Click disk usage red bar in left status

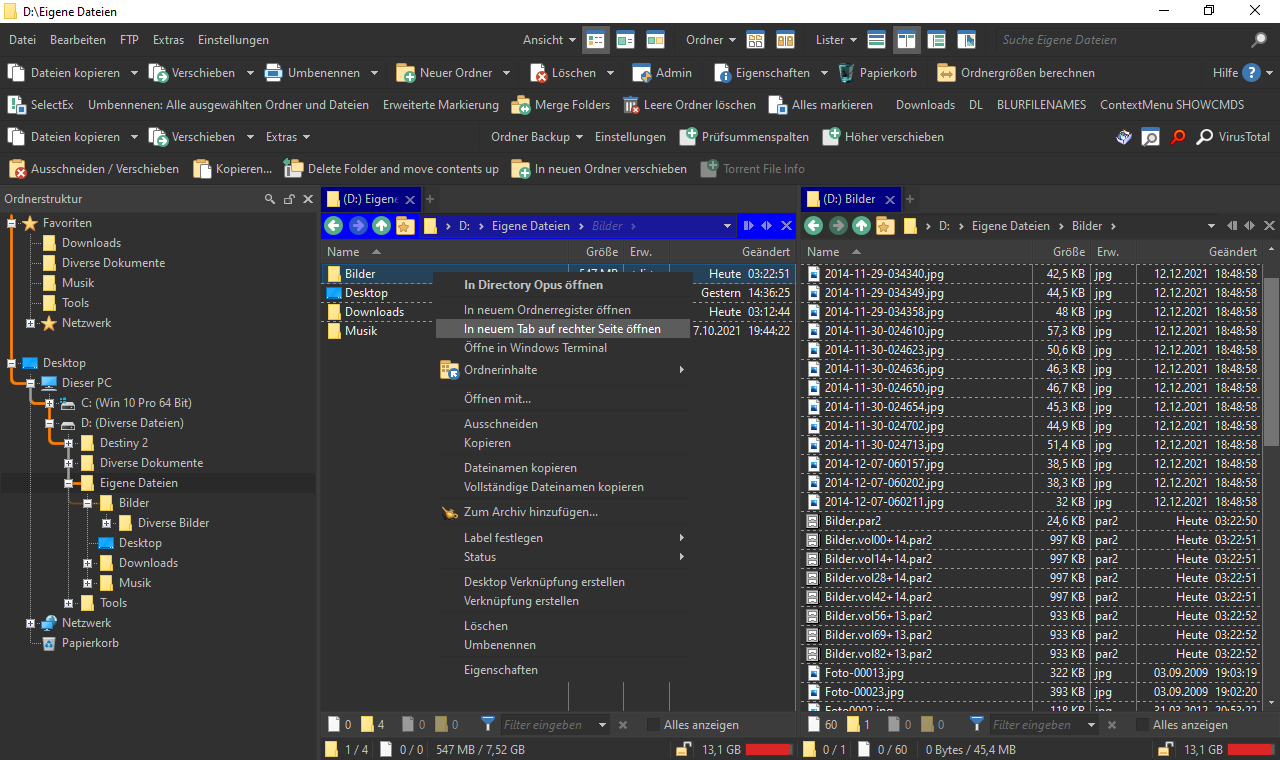pyautogui.click(x=769, y=749)
